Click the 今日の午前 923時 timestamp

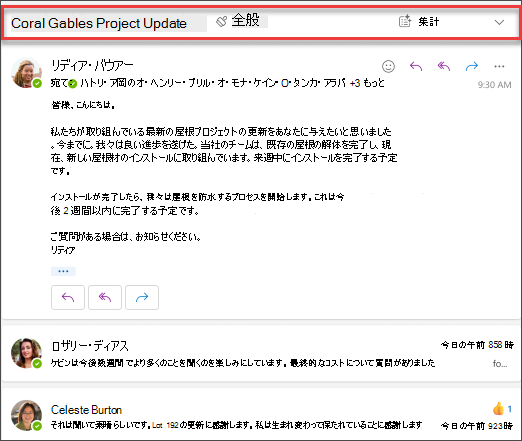pyautogui.click(x=477, y=426)
